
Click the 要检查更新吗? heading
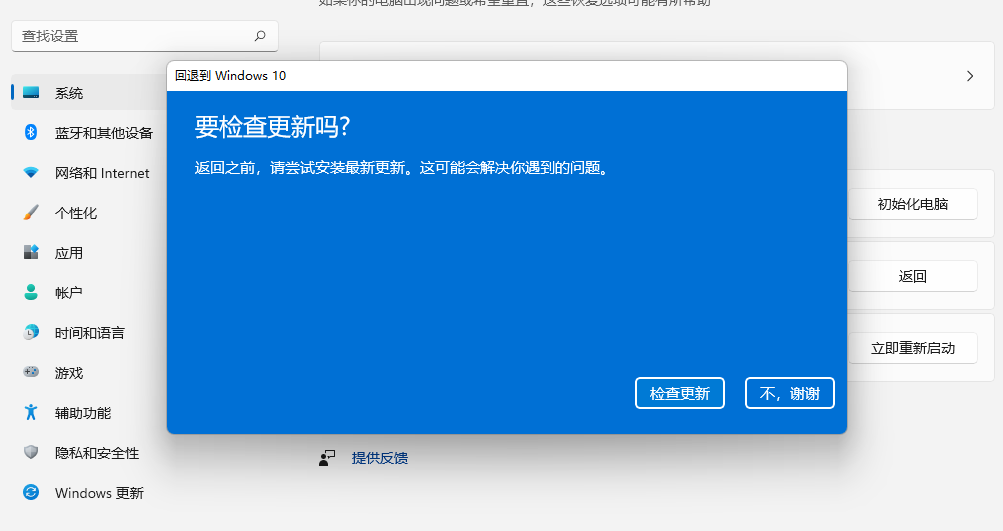coord(272,127)
